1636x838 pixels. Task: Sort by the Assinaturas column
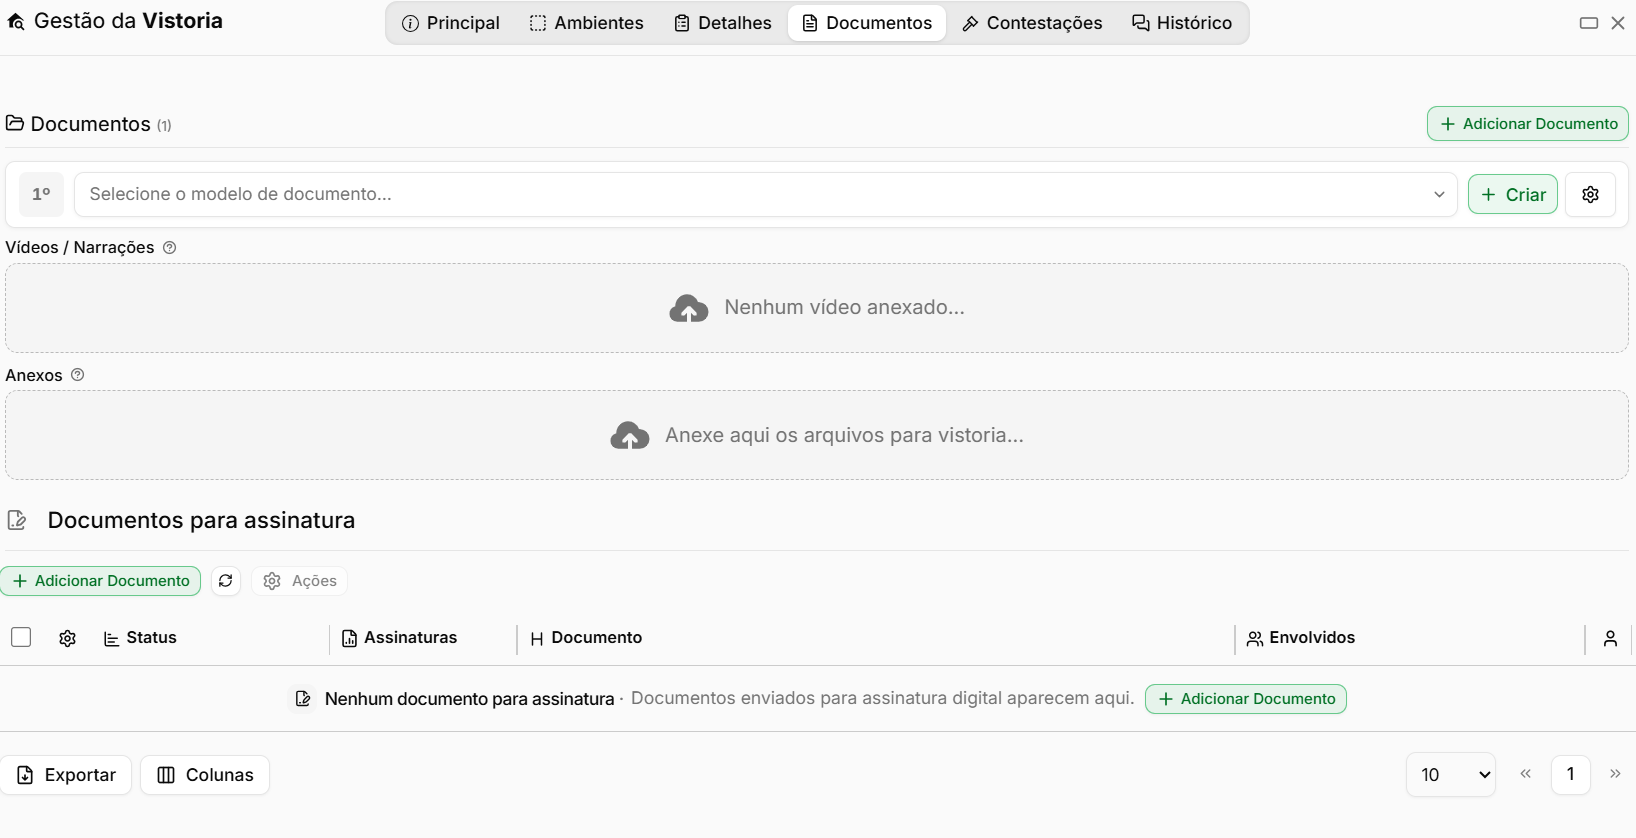399,638
